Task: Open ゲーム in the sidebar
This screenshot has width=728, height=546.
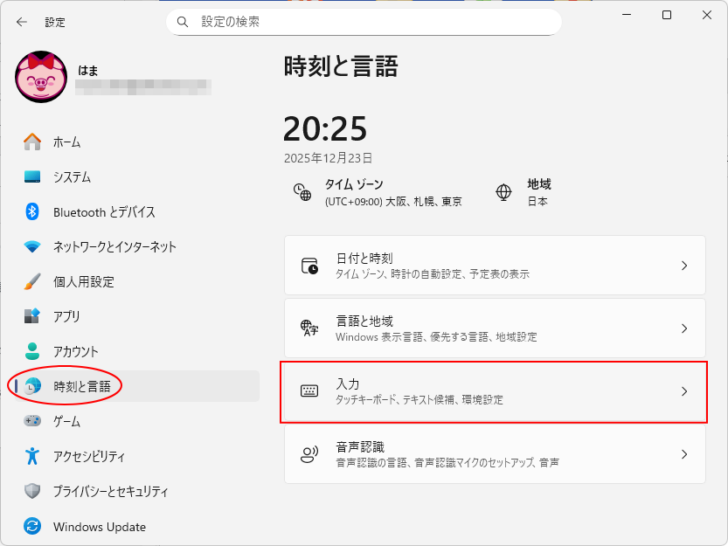Action: (x=136, y=421)
